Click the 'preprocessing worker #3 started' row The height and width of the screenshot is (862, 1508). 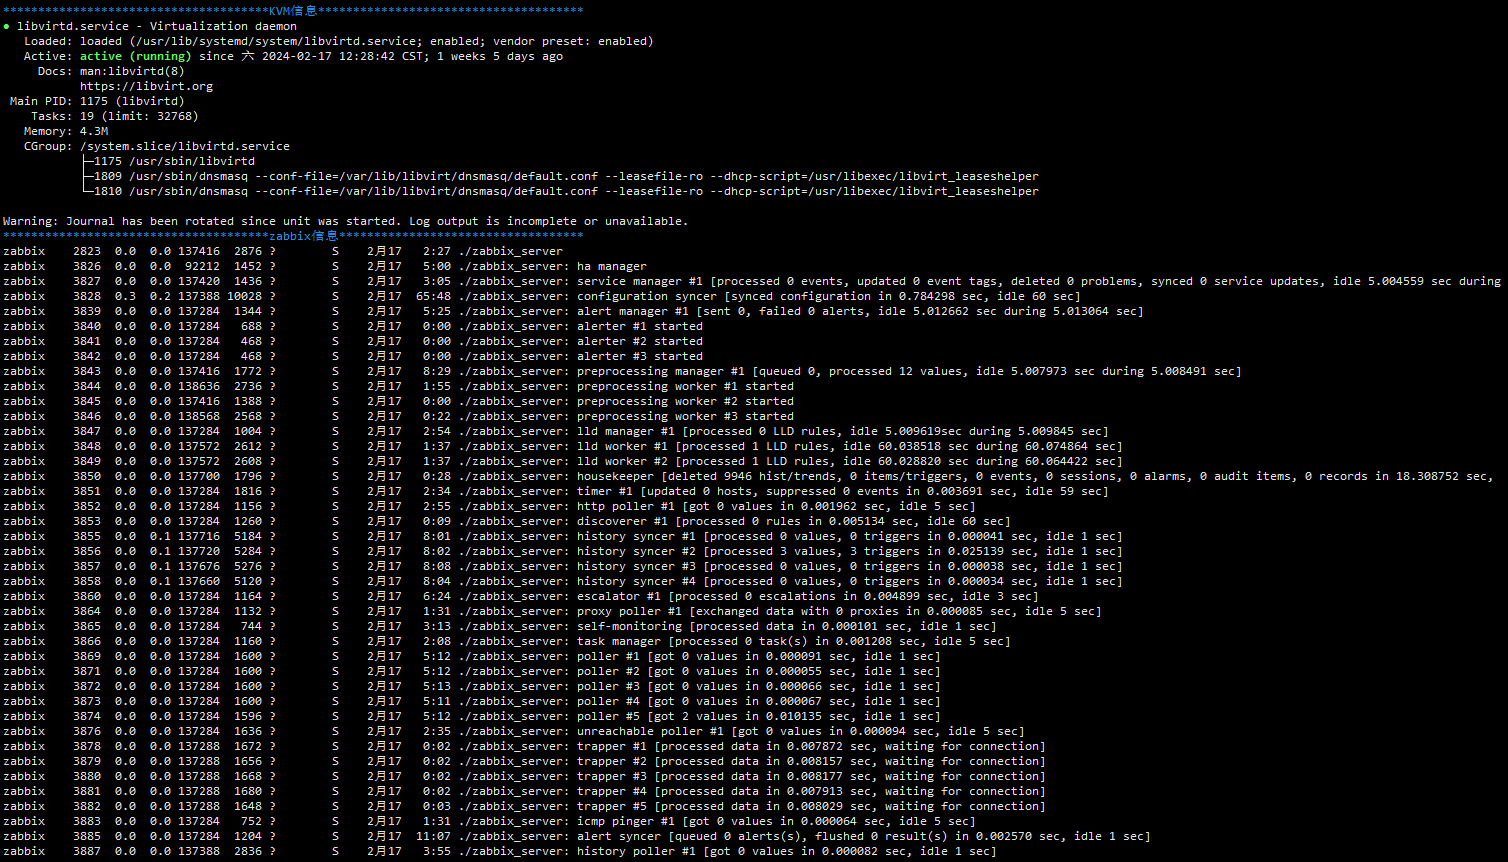coord(398,416)
